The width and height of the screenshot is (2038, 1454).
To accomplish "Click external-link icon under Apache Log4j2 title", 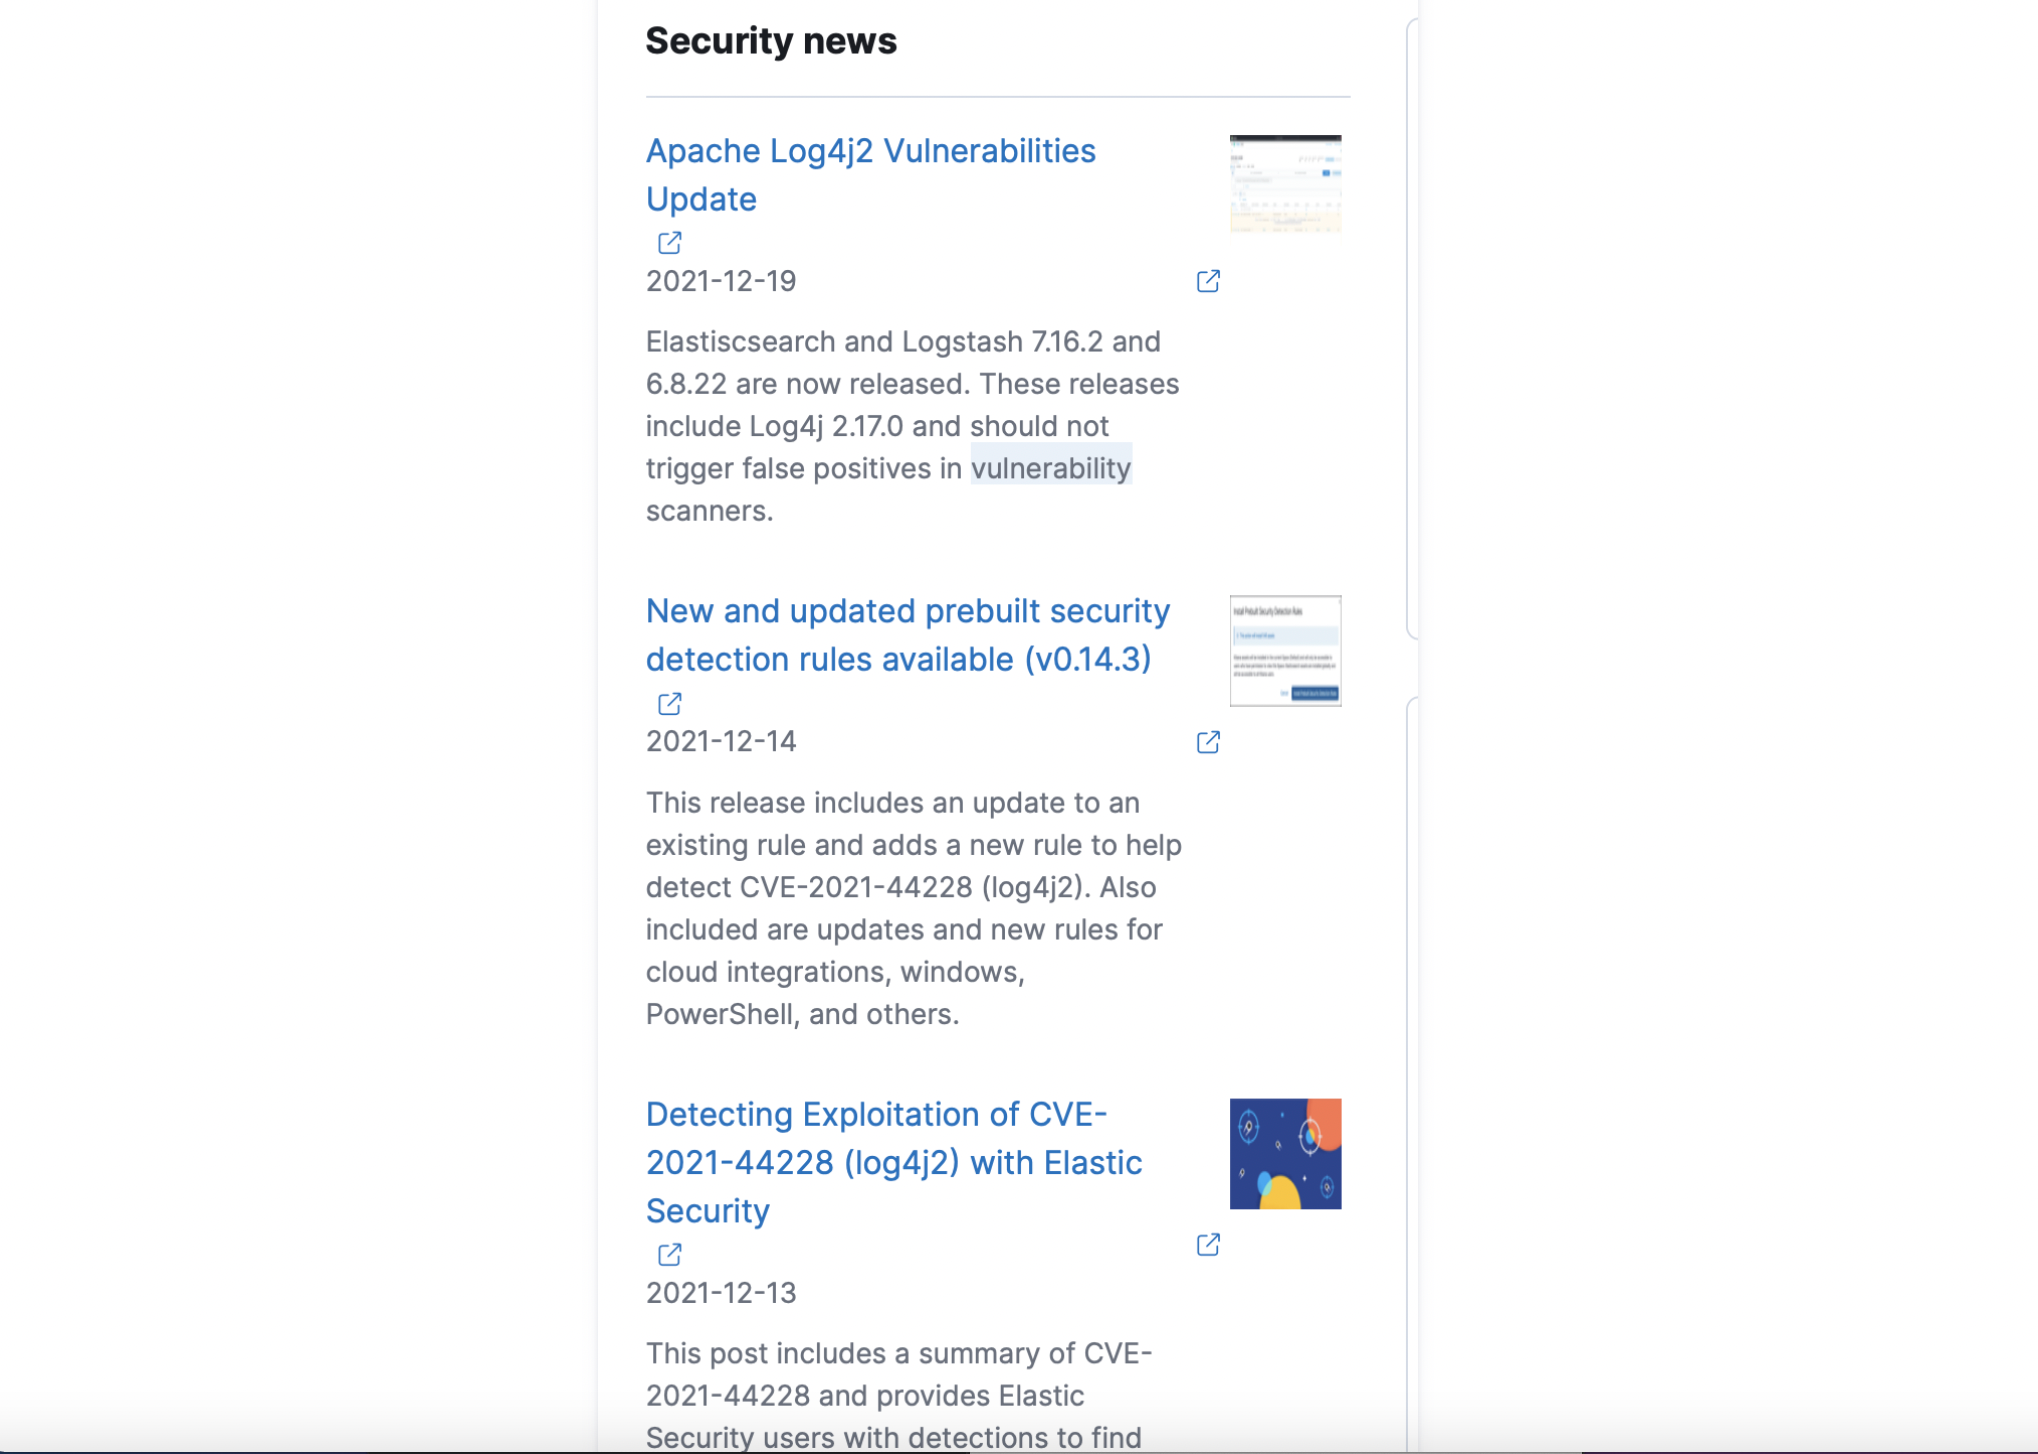I will point(669,243).
